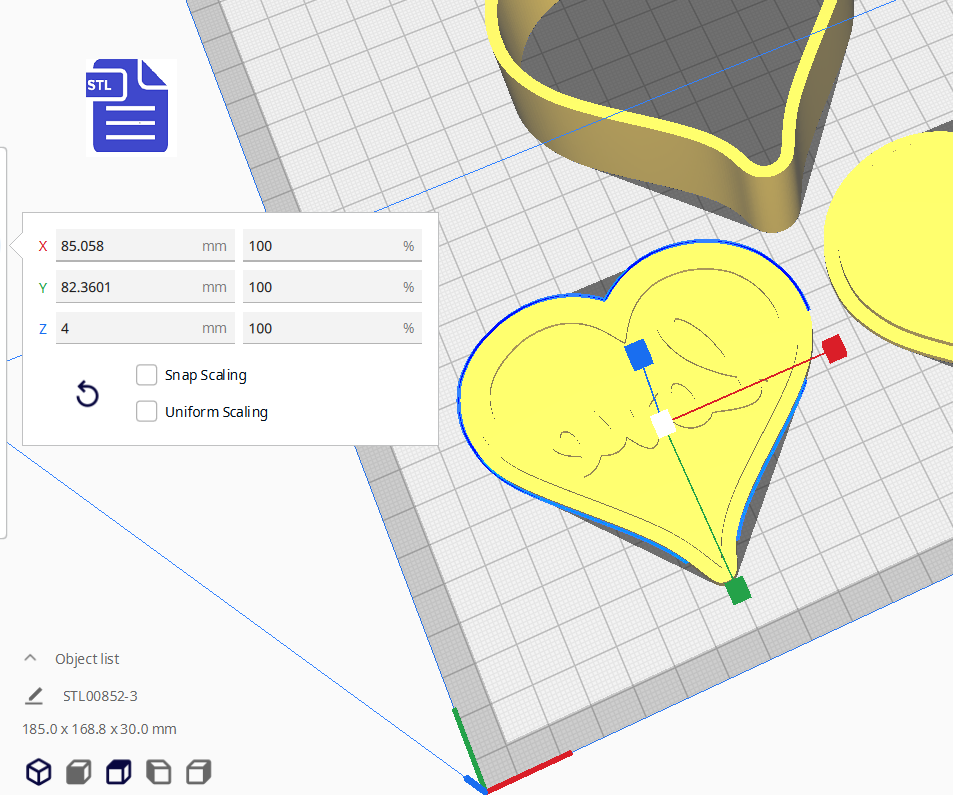Click the Z dimension field showing 4
The height and width of the screenshot is (795, 953).
click(145, 328)
